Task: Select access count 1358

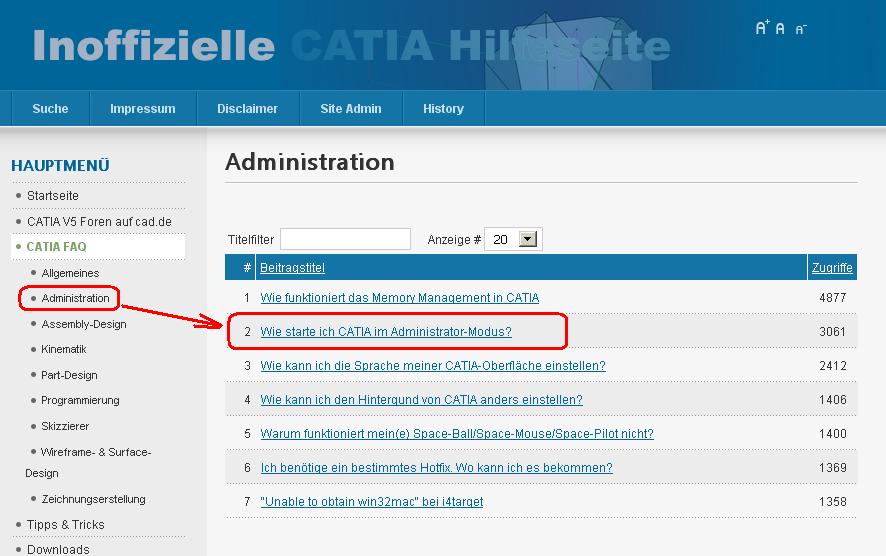Action: (x=832, y=502)
